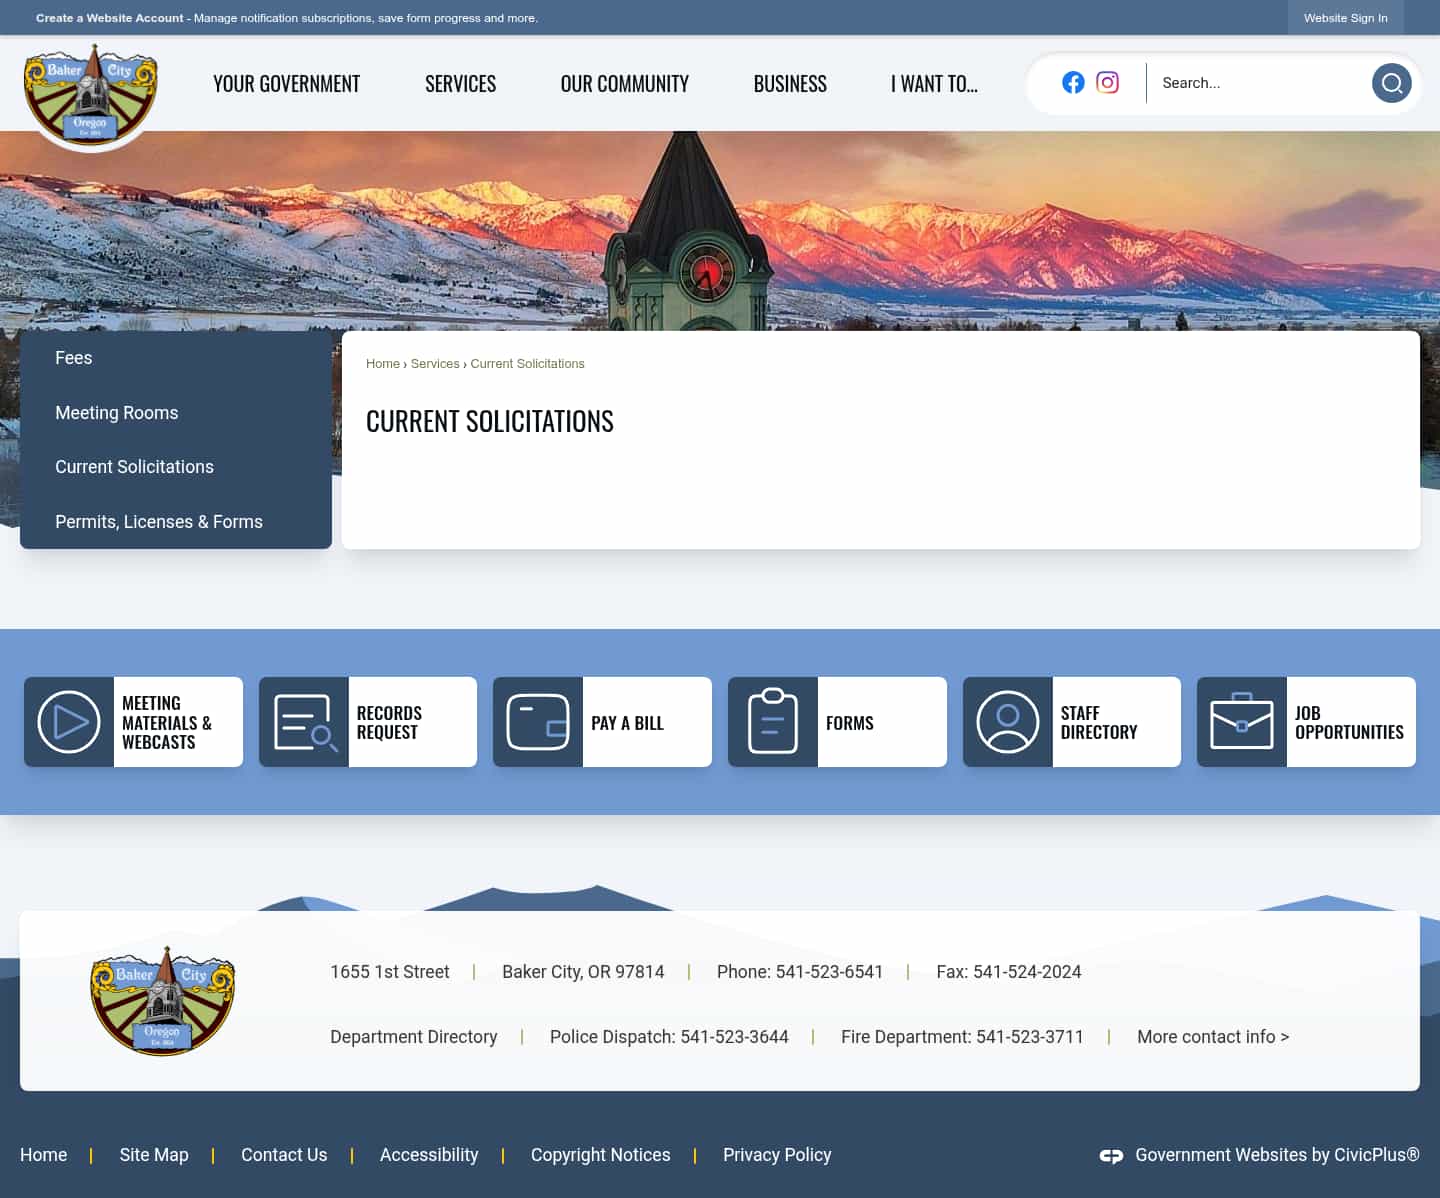Viewport: 1440px width, 1198px height.
Task: Focus the Search input field
Action: 1259,83
